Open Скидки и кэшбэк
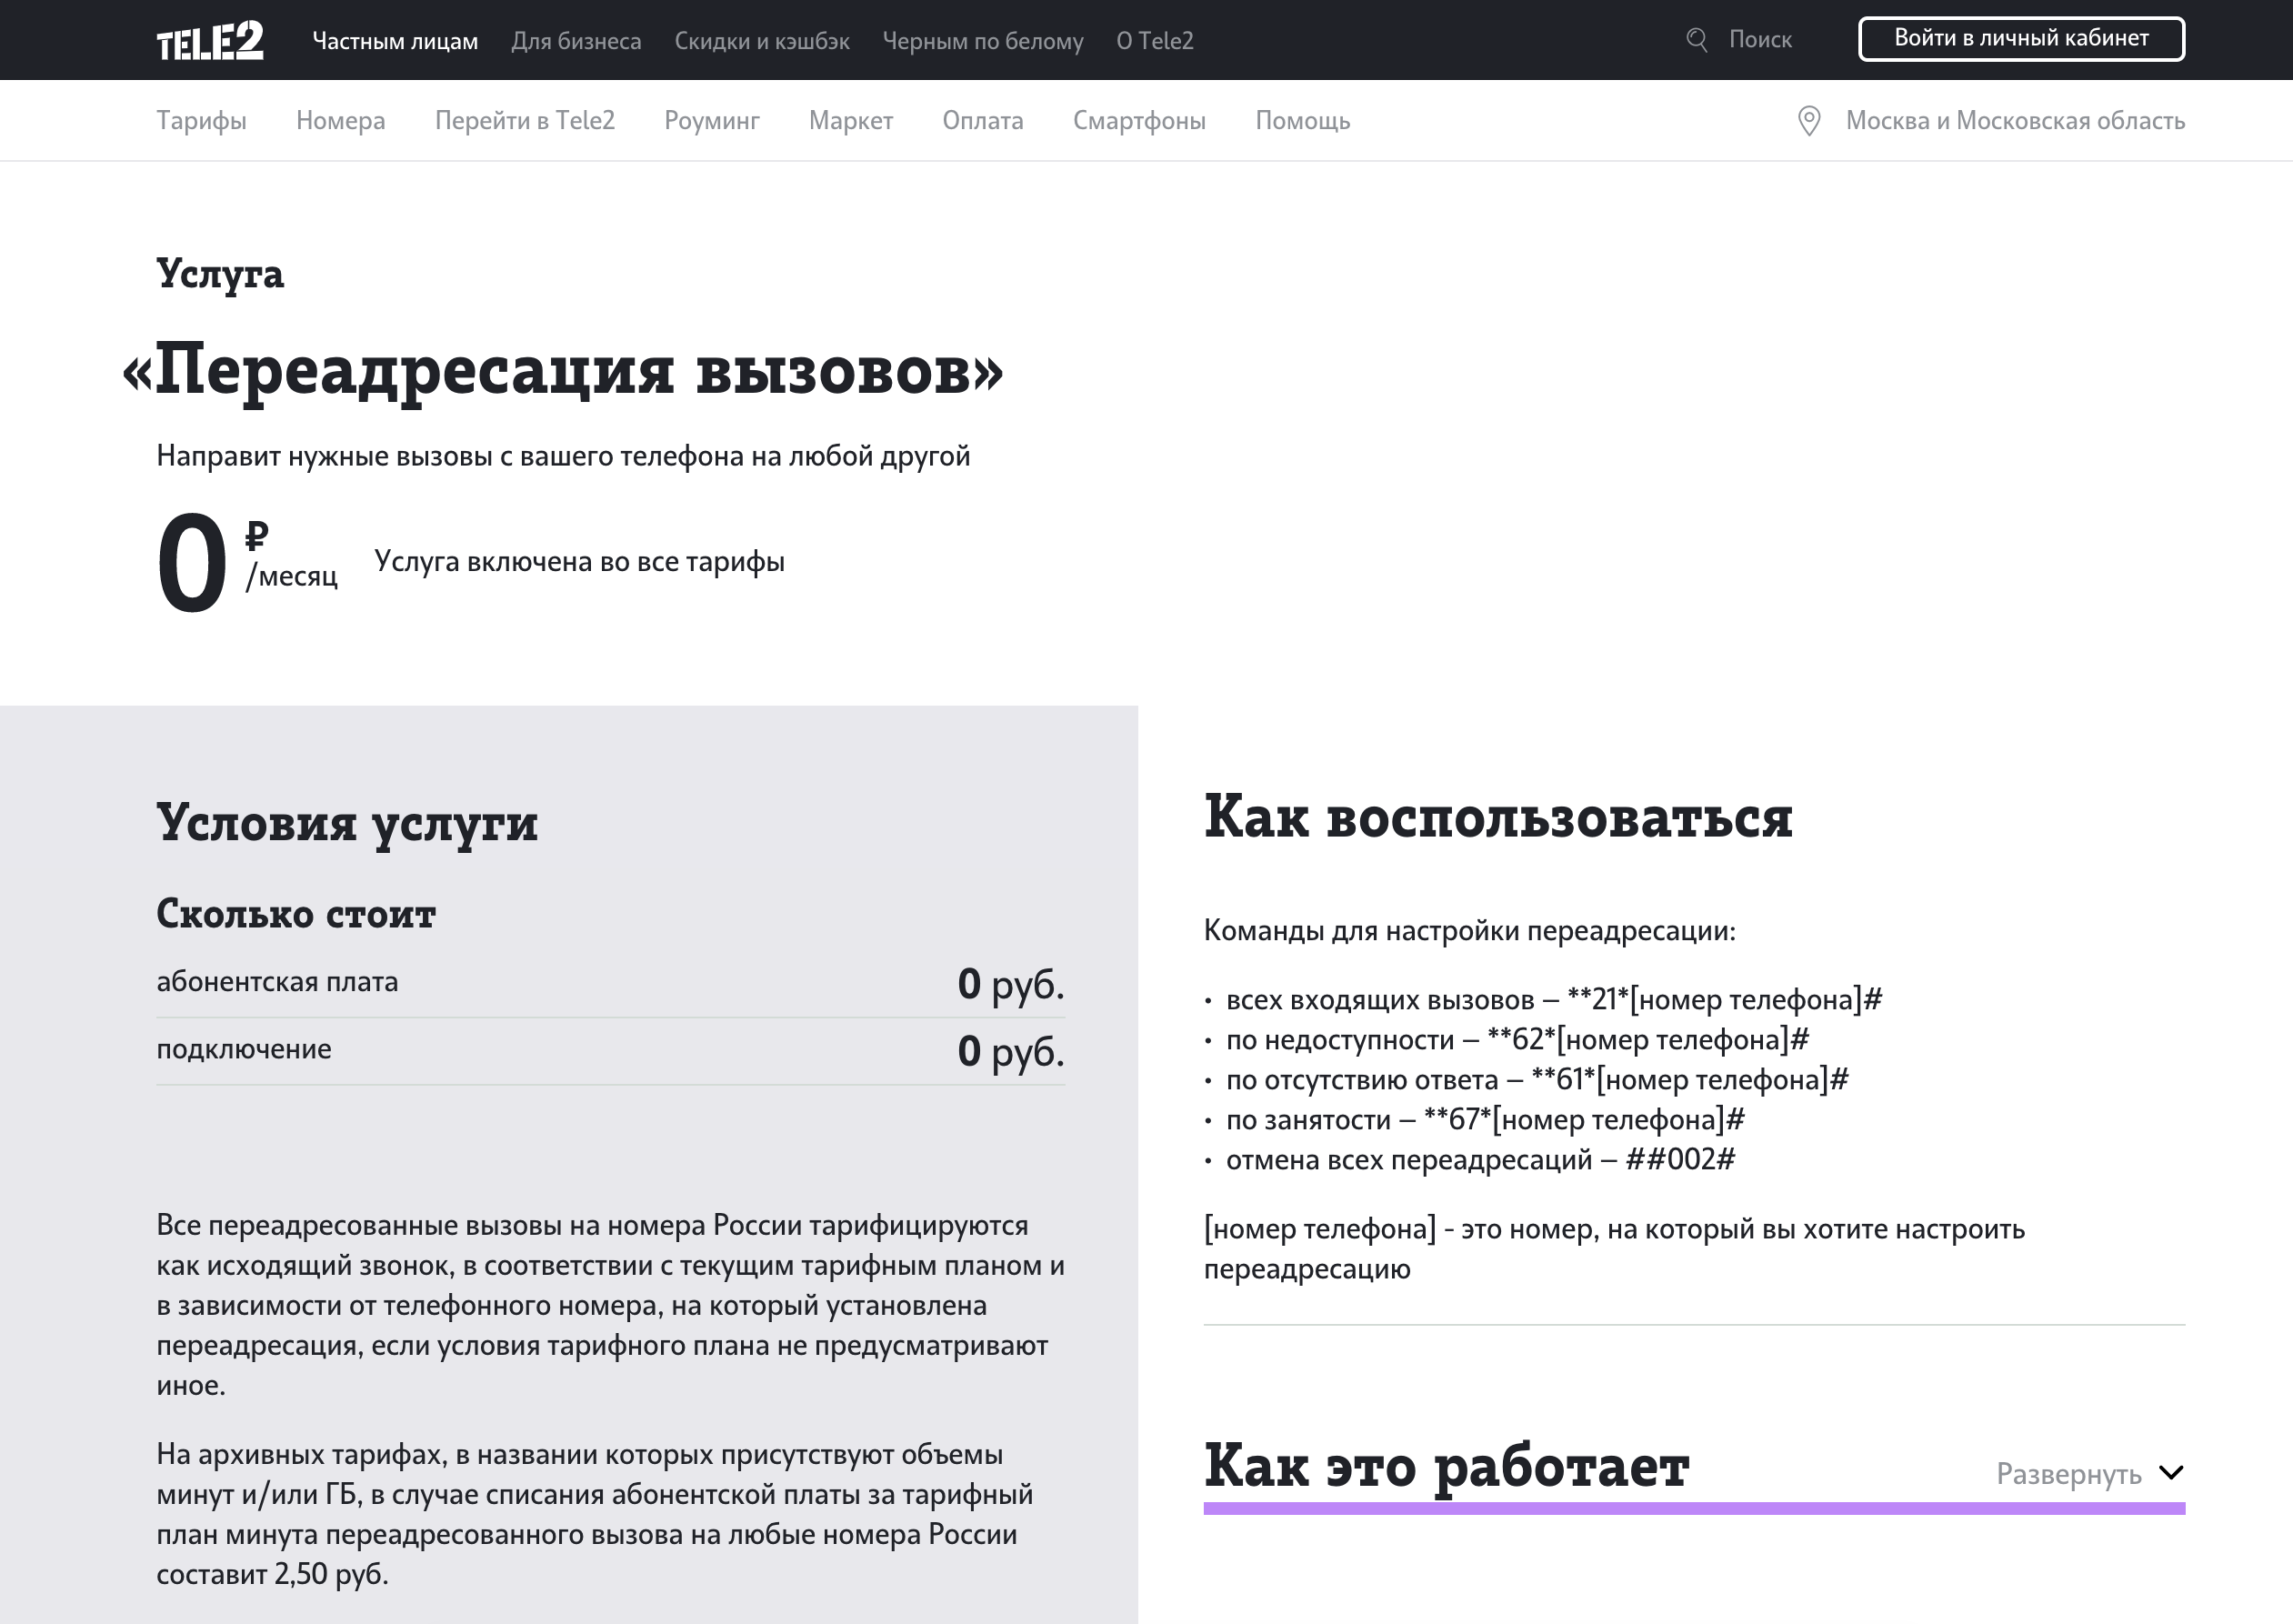2293x1624 pixels. [x=762, y=41]
